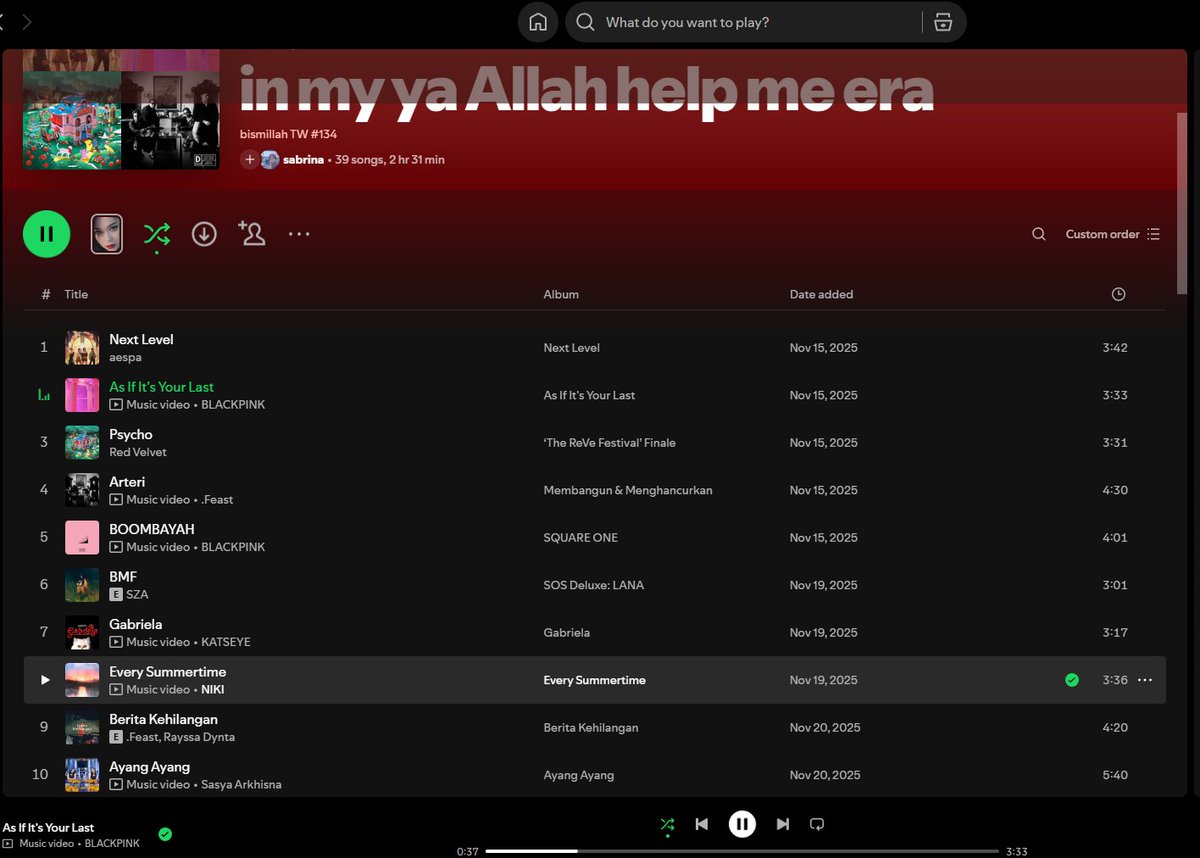This screenshot has height=858, width=1200.
Task: Open Red Velvet artist link
Action: (x=138, y=452)
